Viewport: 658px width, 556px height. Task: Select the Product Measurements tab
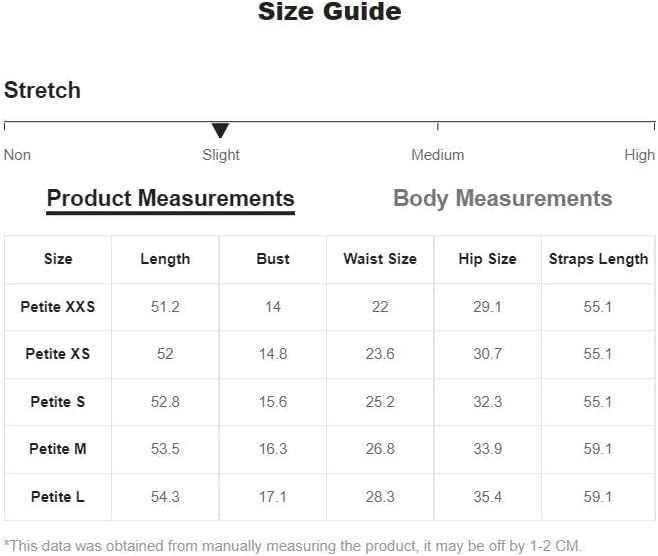(170, 198)
